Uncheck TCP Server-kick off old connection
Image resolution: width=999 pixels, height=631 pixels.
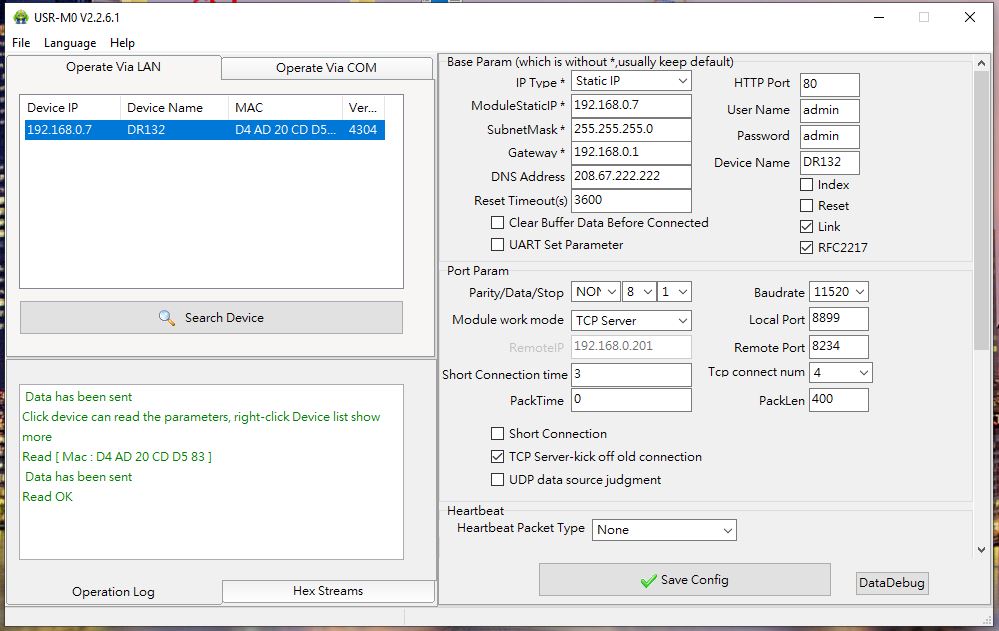click(x=498, y=457)
